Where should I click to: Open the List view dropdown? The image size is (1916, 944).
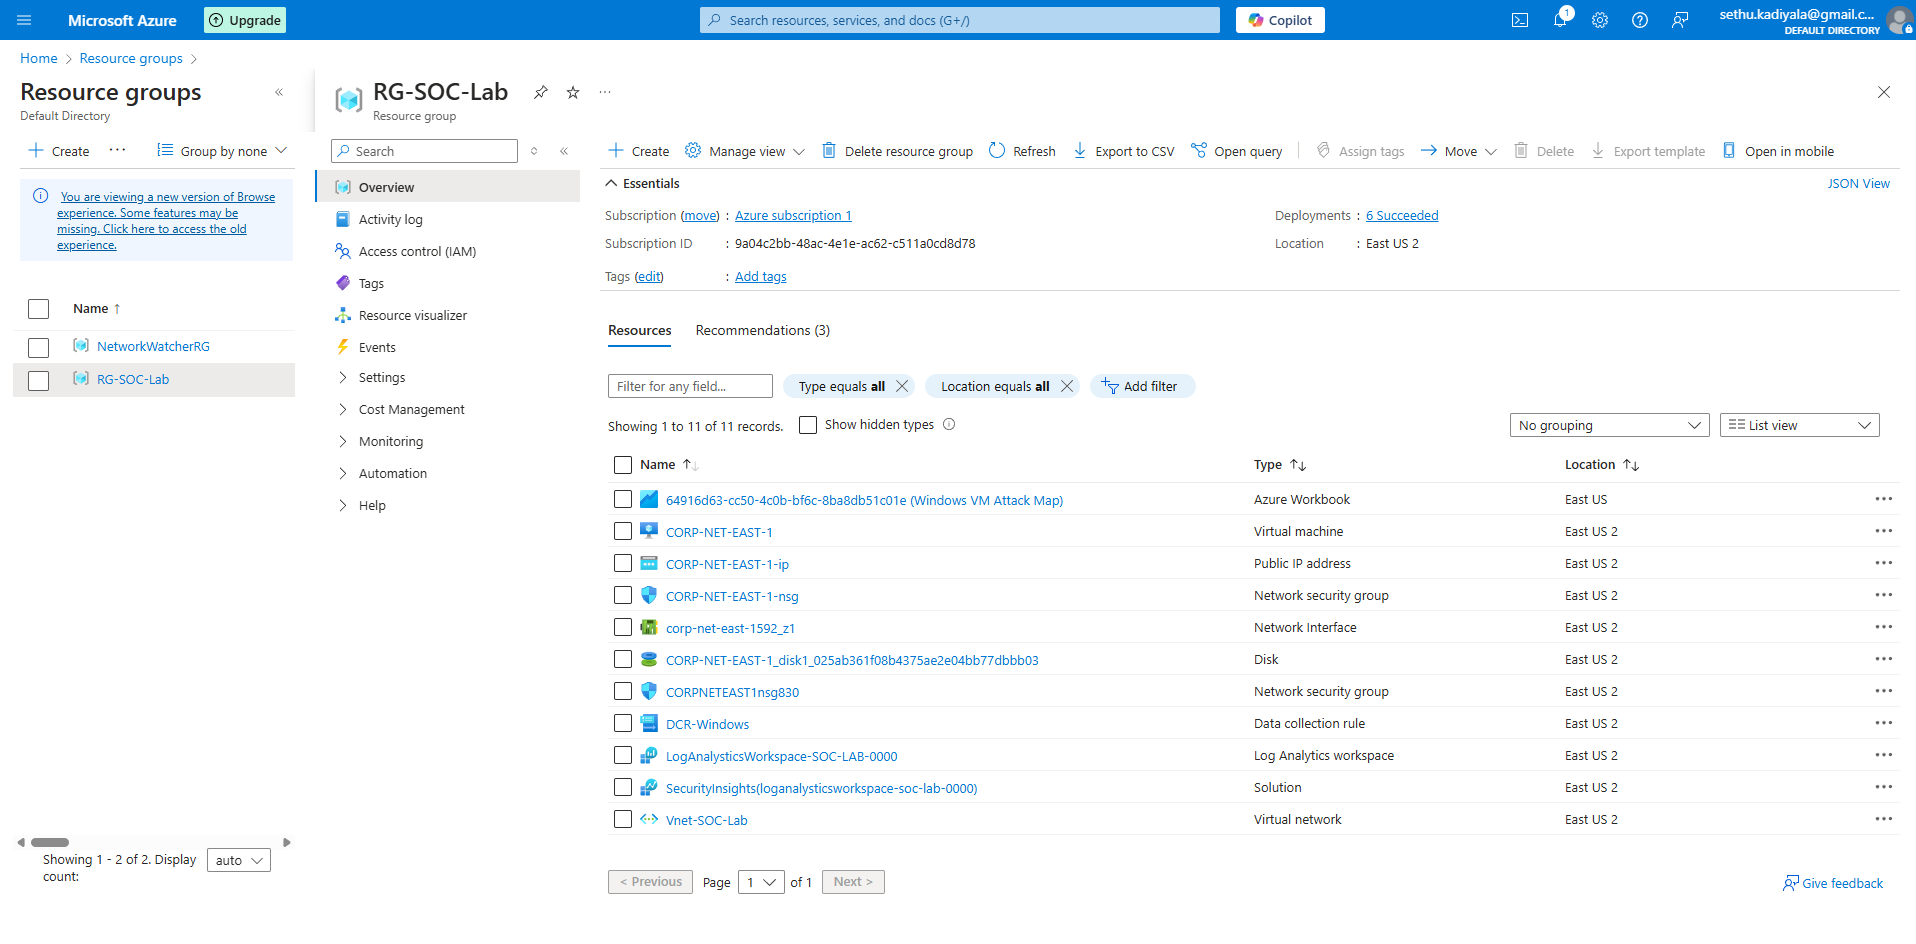1799,425
